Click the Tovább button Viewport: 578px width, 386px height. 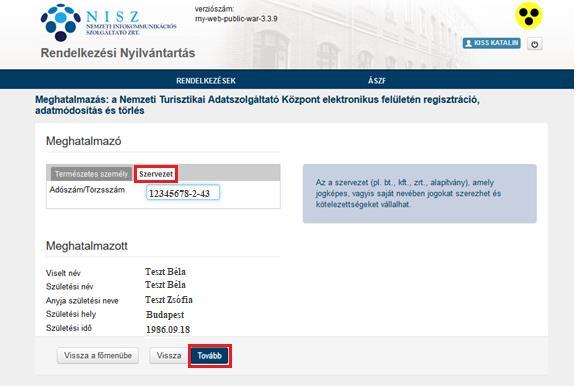tap(209, 356)
